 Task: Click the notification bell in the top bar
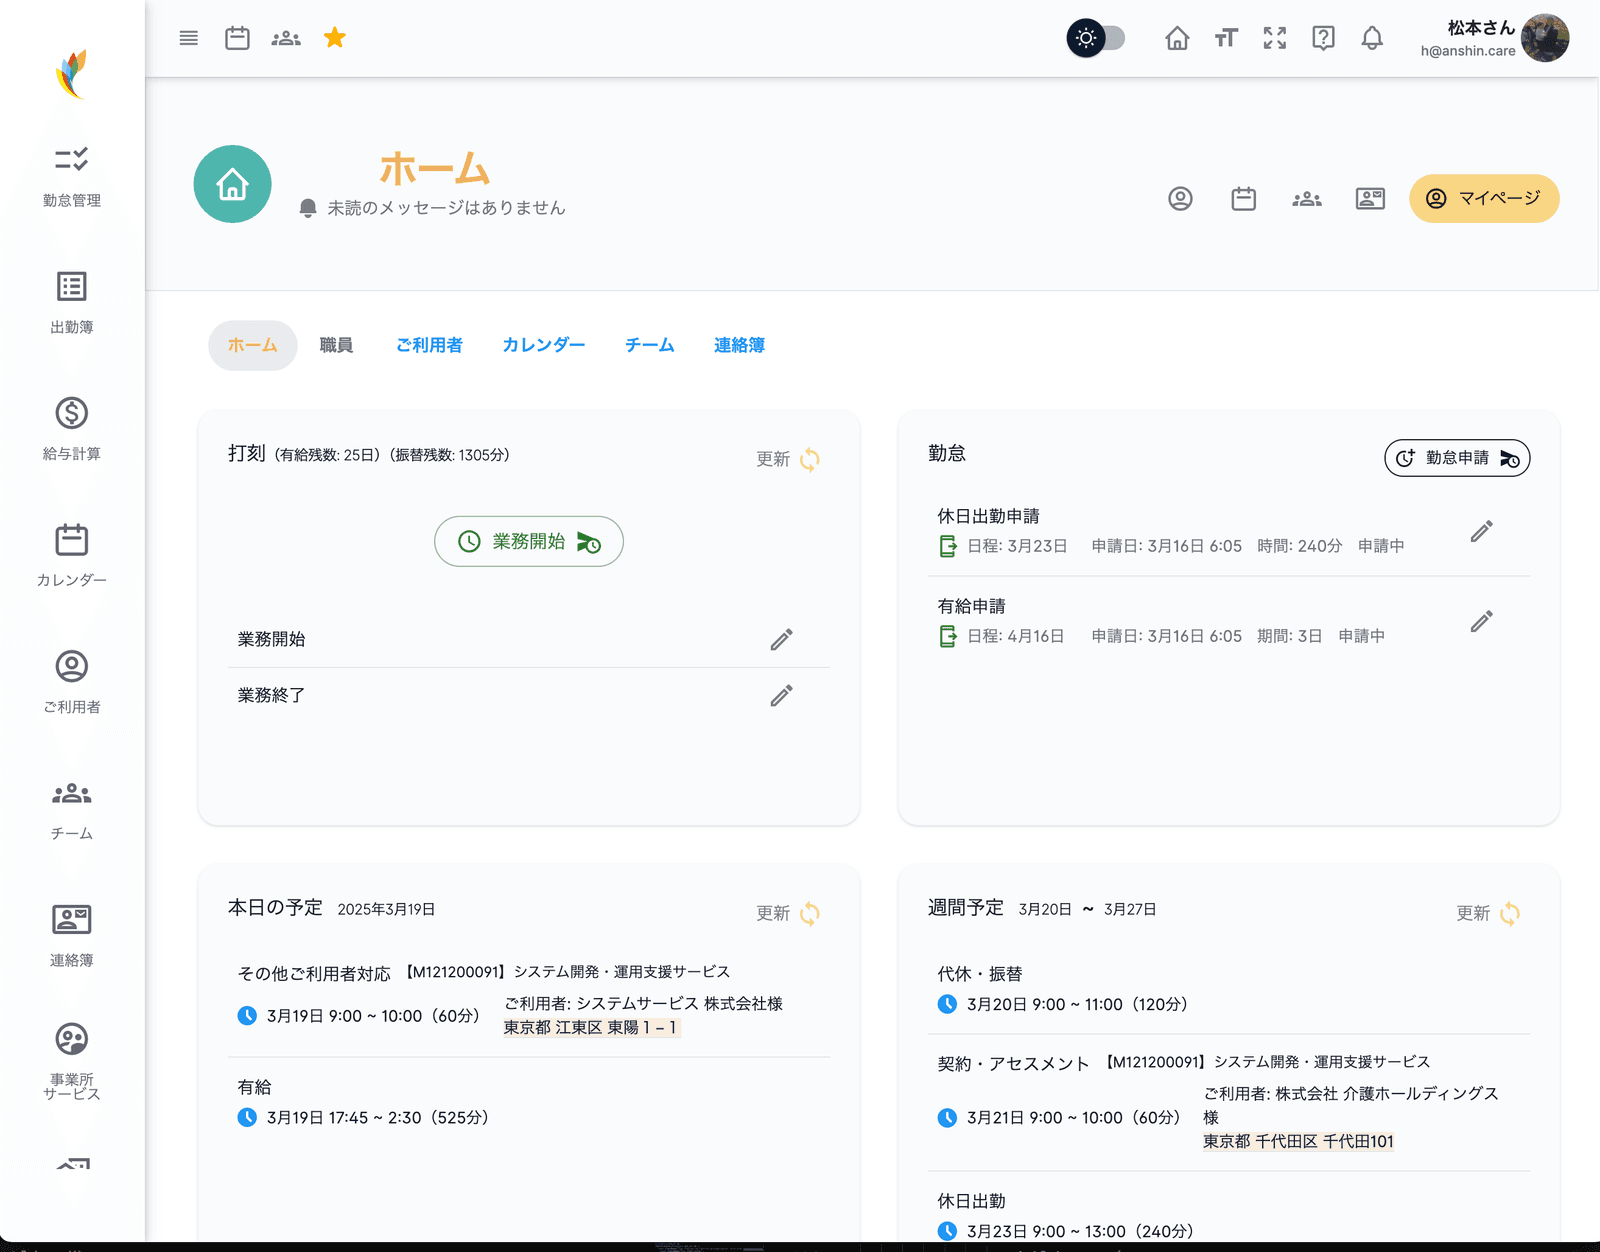pos(1372,38)
